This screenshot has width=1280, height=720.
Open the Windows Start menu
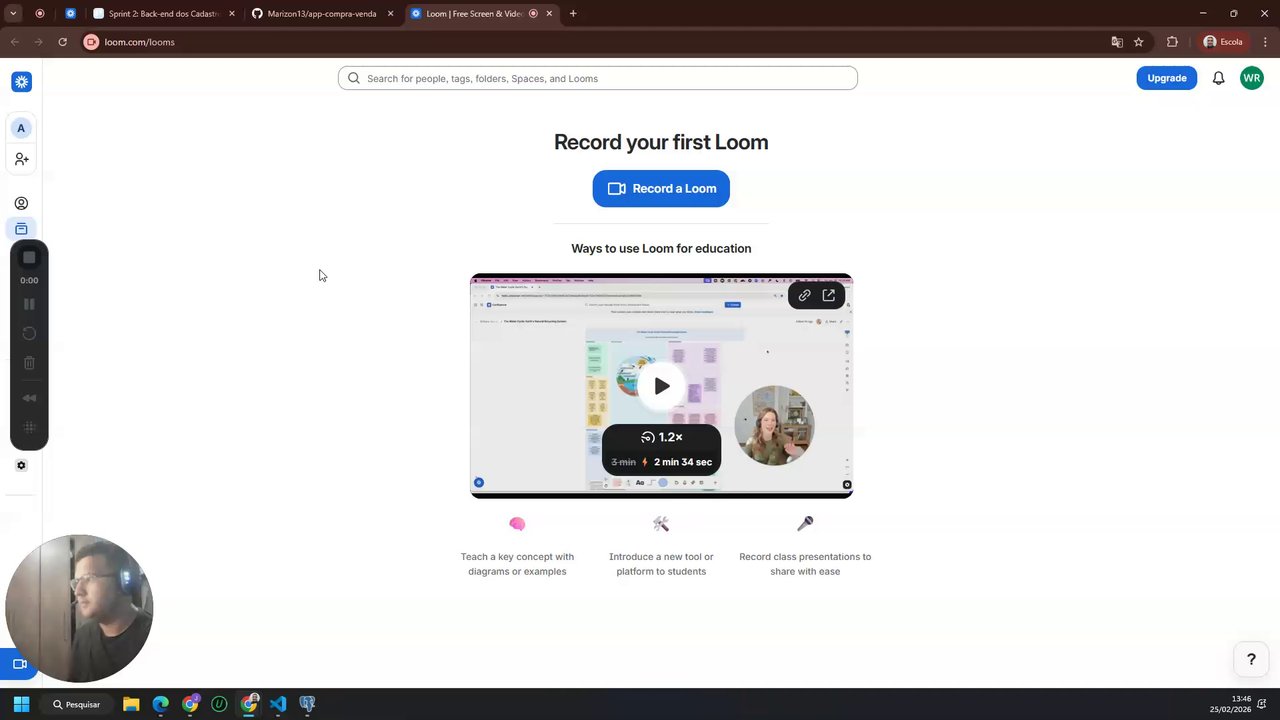(x=21, y=704)
